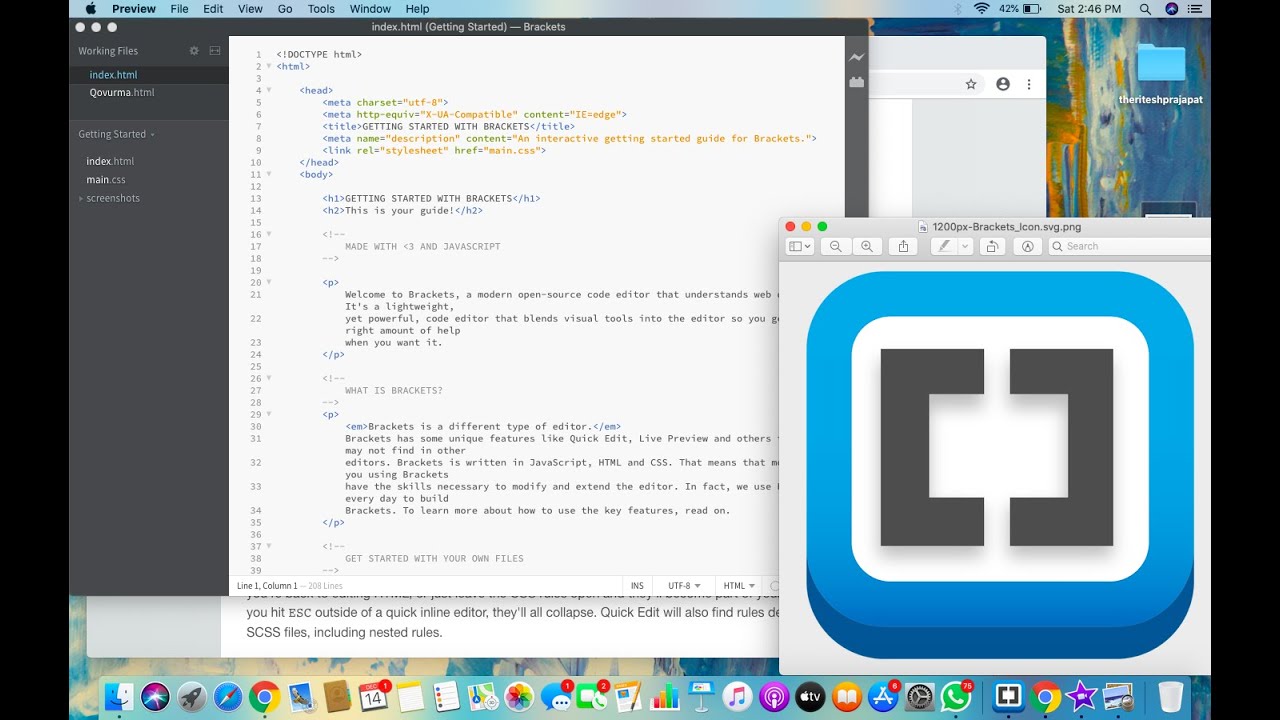The height and width of the screenshot is (720, 1280).
Task: Open highlight color dropdown arrow in Preview
Action: click(x=965, y=246)
